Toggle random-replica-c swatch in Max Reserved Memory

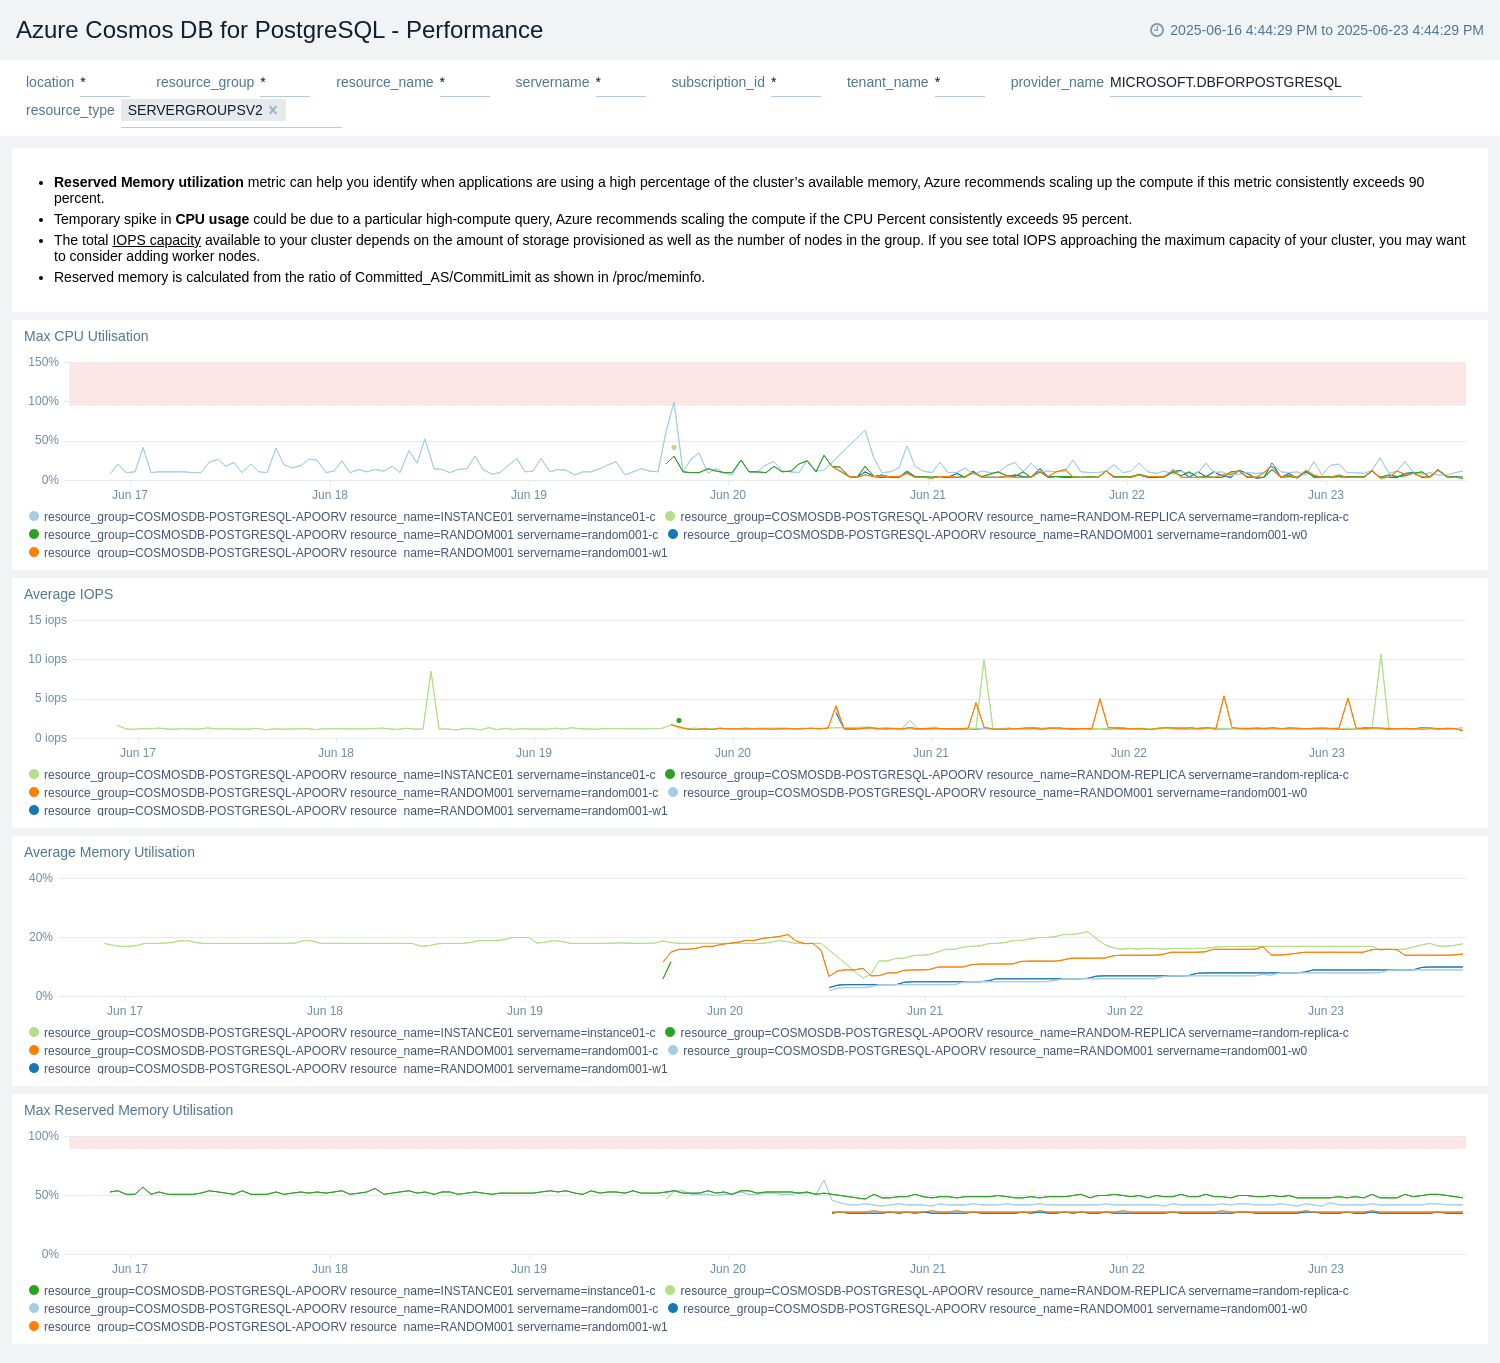click(x=670, y=1291)
